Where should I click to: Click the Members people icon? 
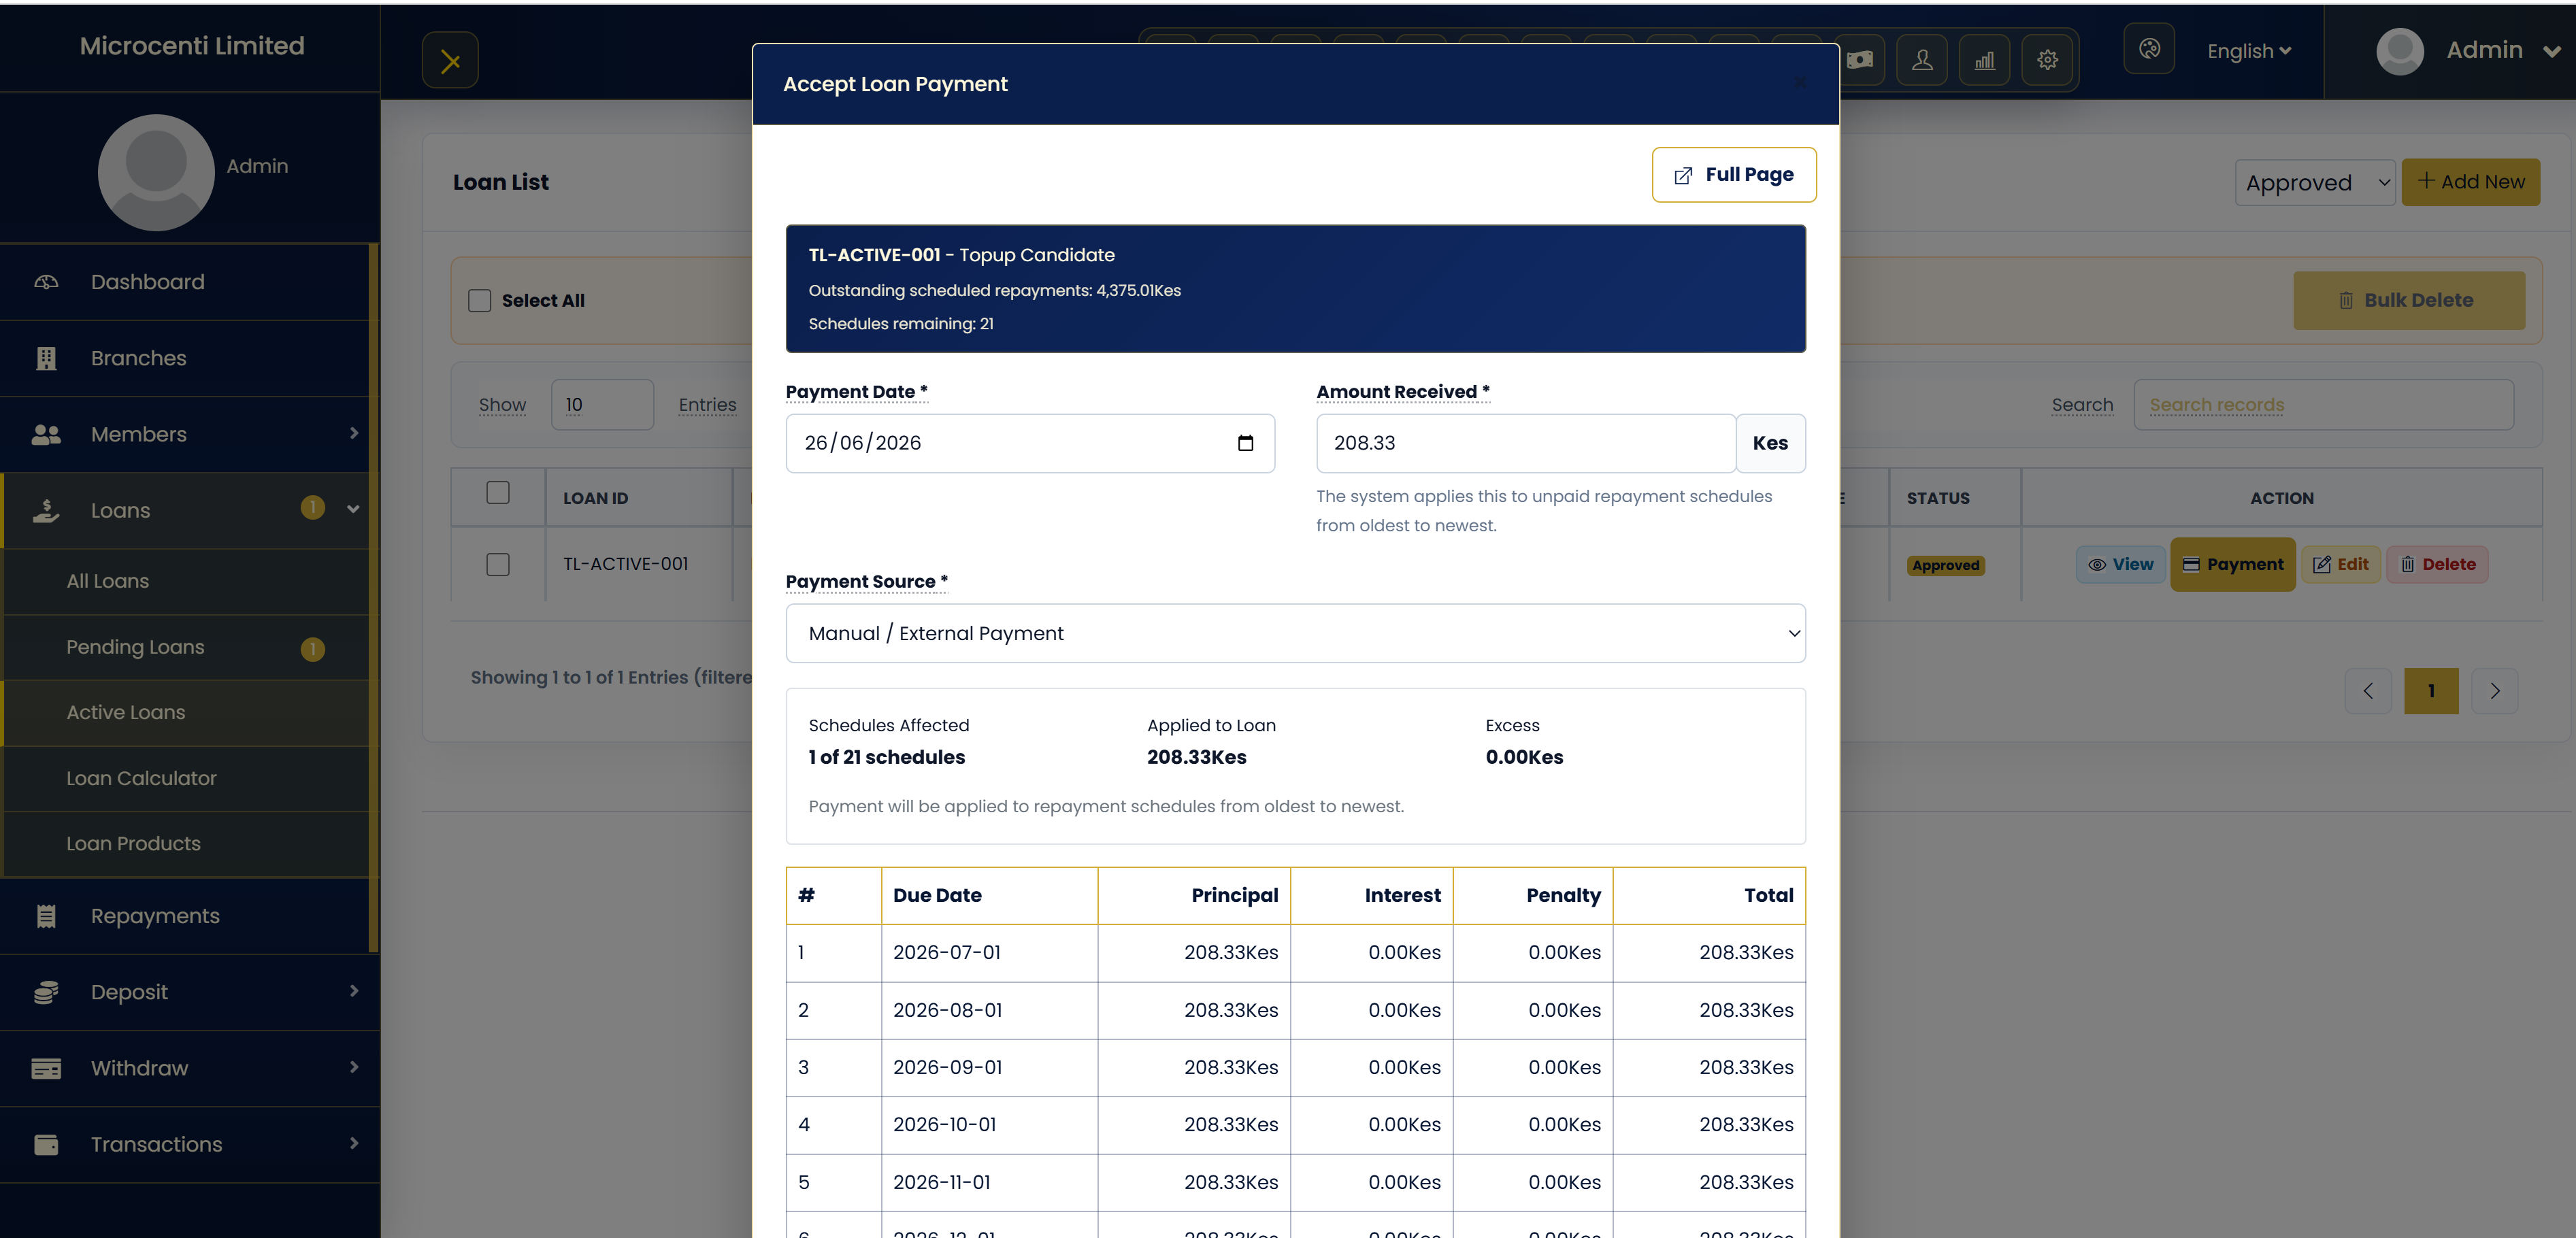[46, 434]
